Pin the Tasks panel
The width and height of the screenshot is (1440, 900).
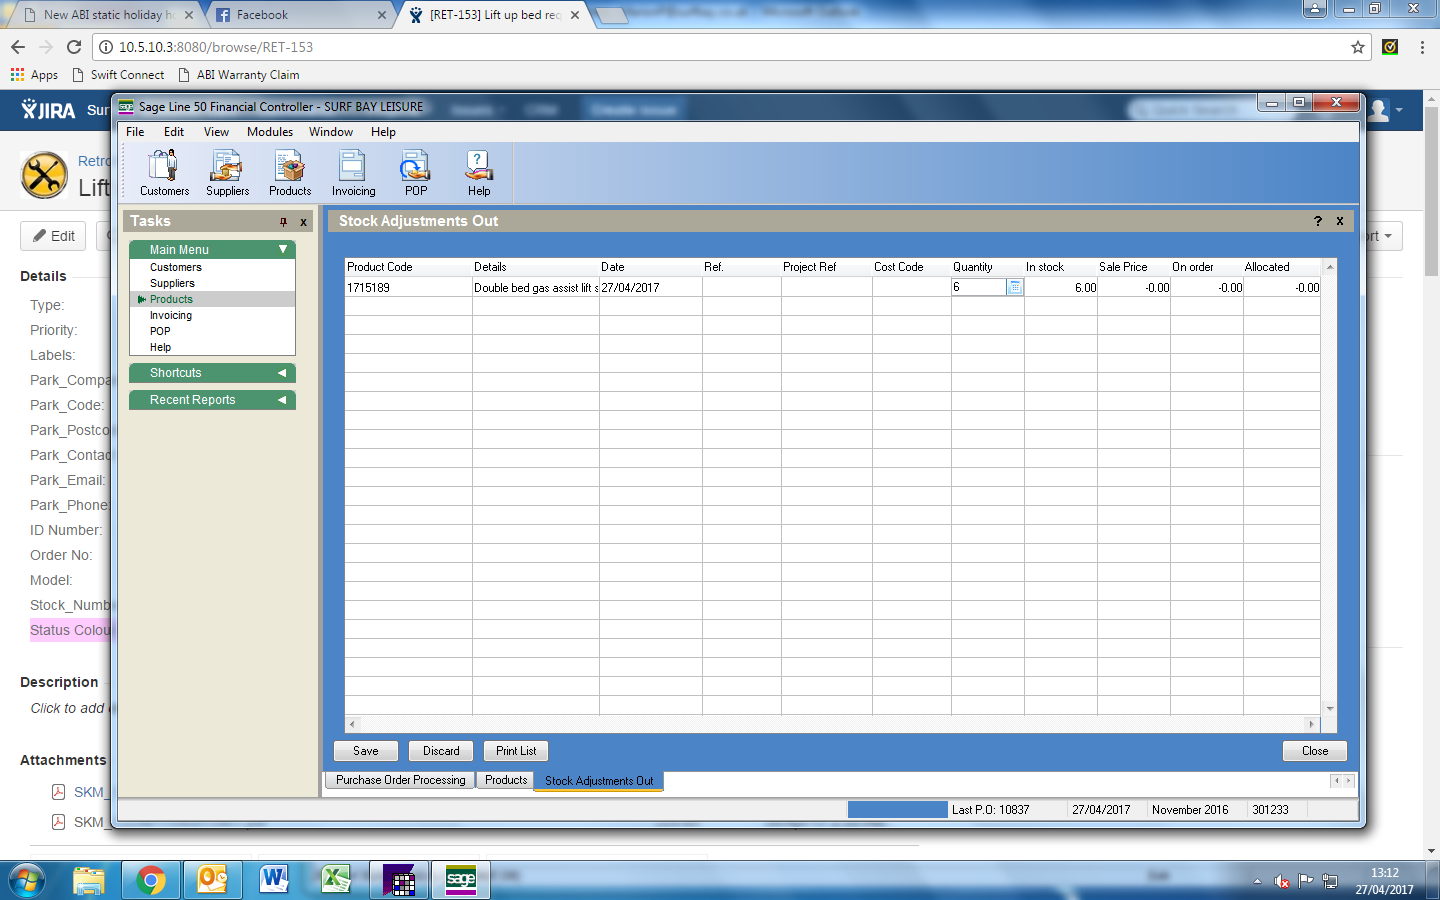(x=283, y=222)
